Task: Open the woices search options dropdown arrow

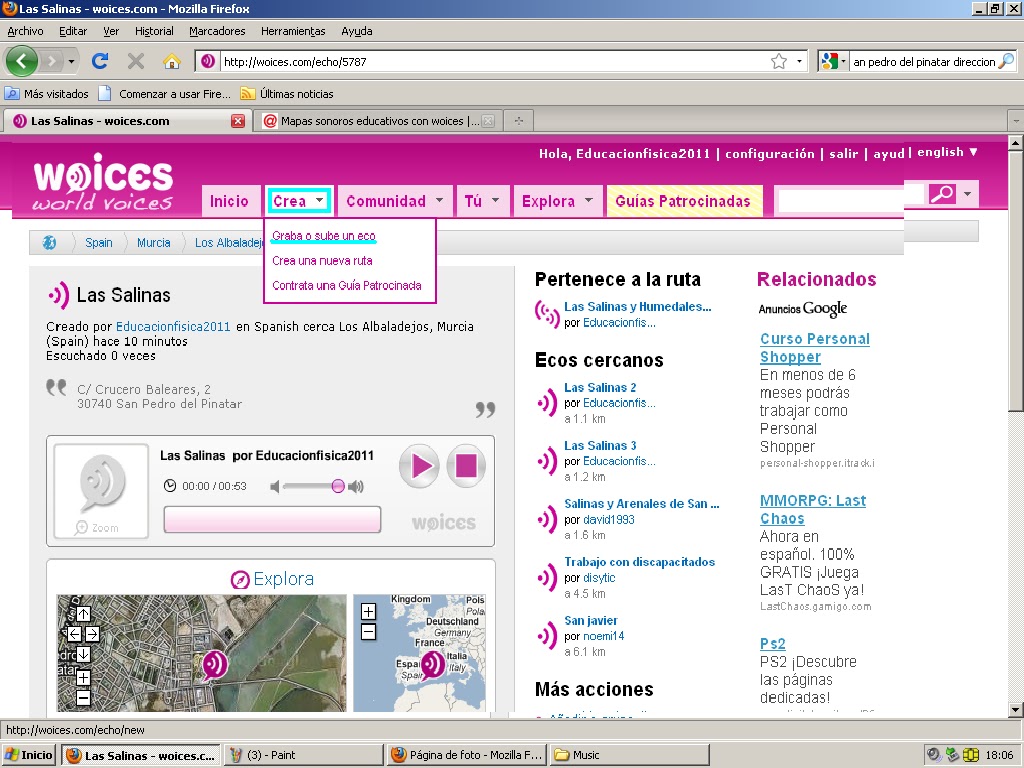Action: tap(967, 194)
